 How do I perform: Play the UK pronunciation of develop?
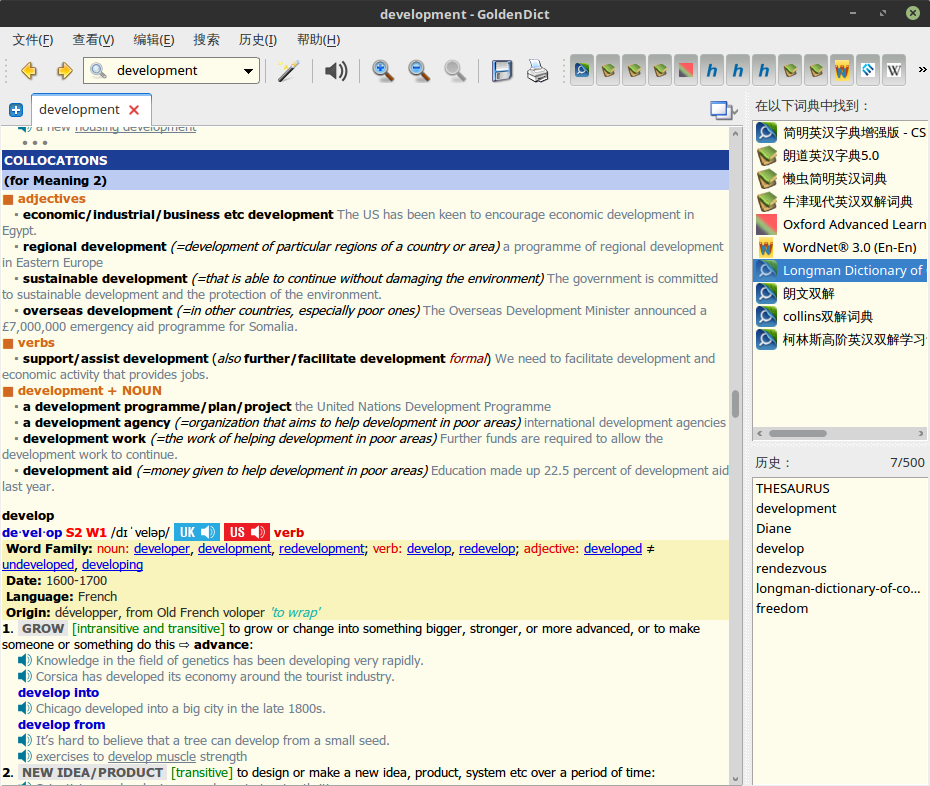tap(197, 532)
